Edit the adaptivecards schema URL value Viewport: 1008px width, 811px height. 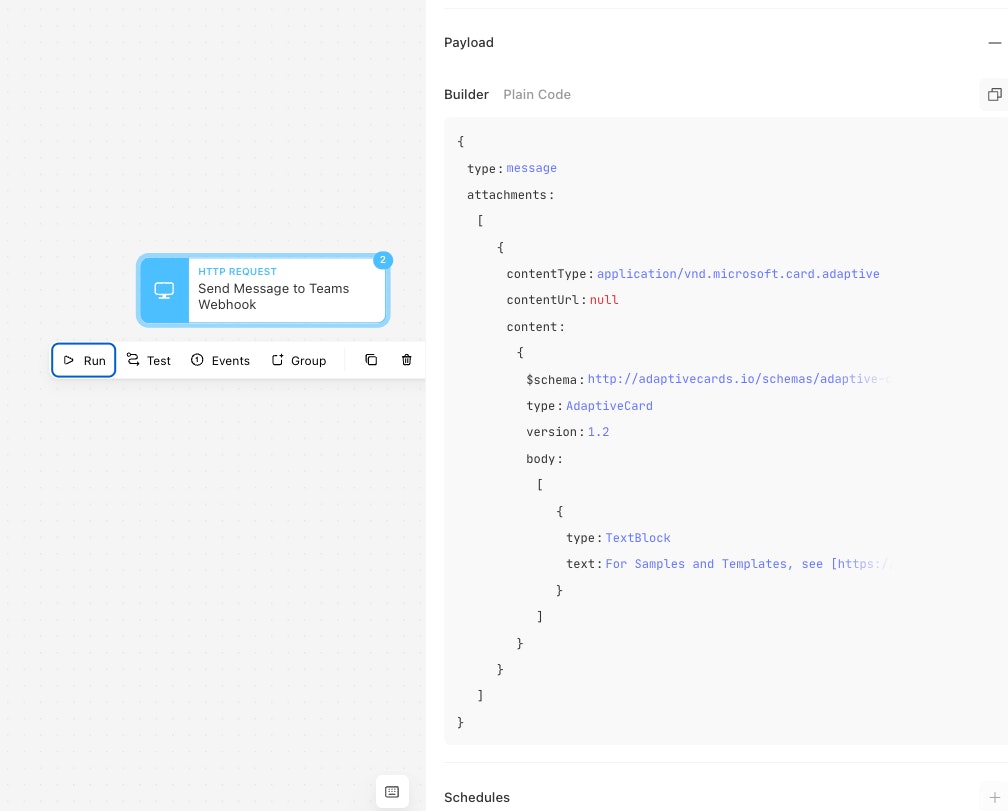(x=739, y=379)
